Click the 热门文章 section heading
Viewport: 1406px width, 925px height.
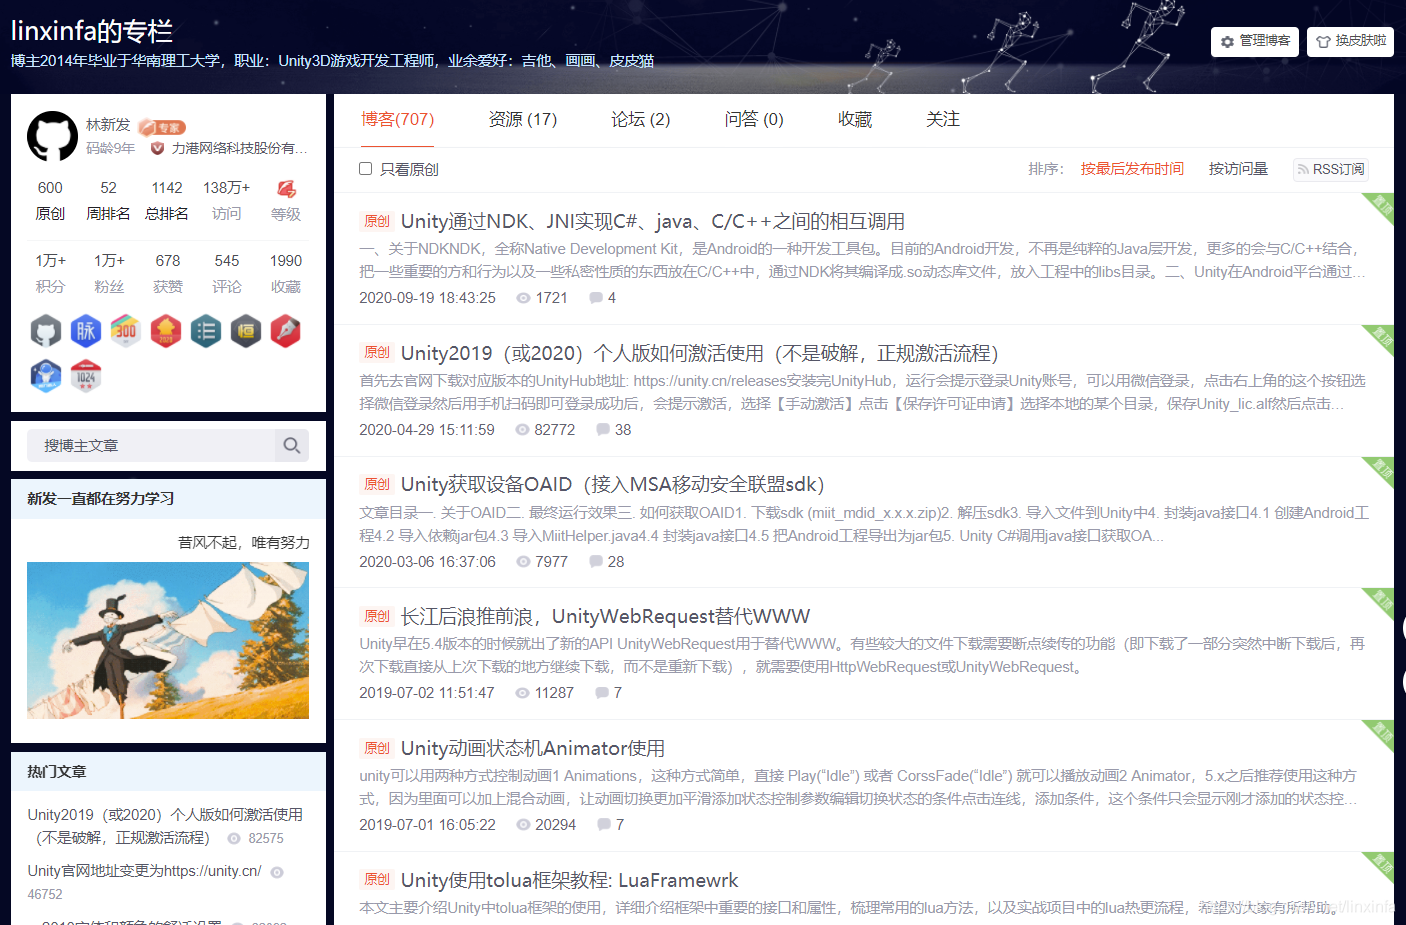[x=57, y=771]
